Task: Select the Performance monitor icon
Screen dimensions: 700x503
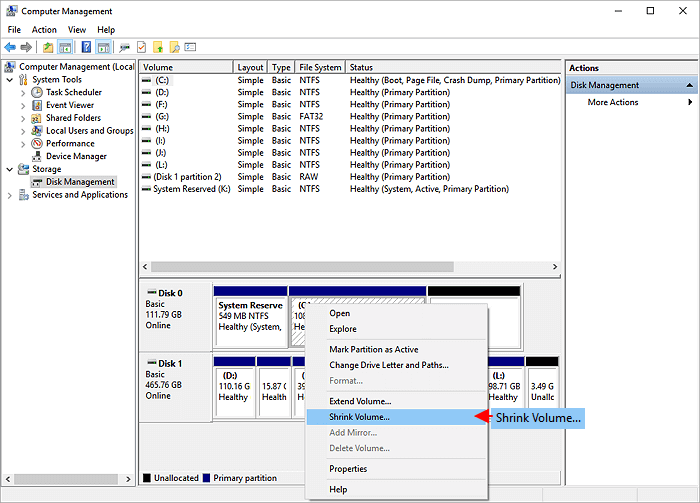Action: tap(37, 144)
